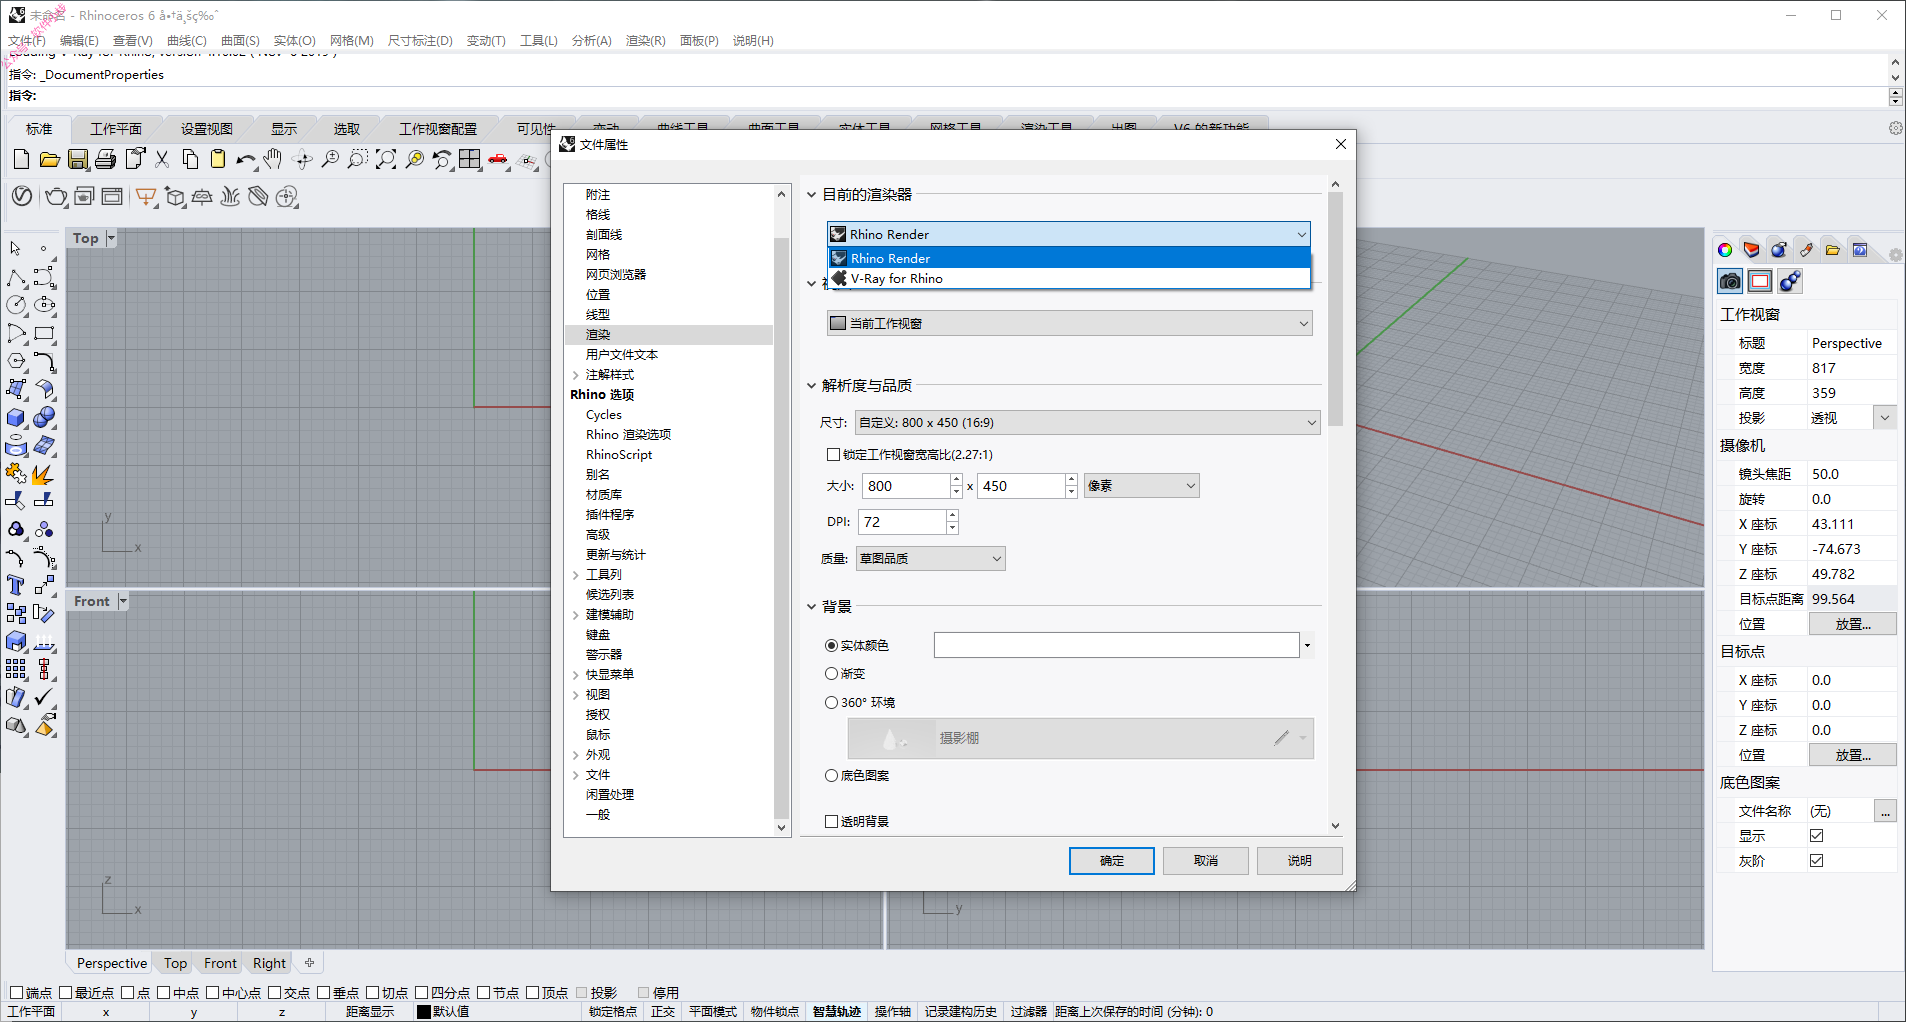Viewport: 1906px width, 1022px height.
Task: Select the 实体颜色 background radio button
Action: point(831,646)
